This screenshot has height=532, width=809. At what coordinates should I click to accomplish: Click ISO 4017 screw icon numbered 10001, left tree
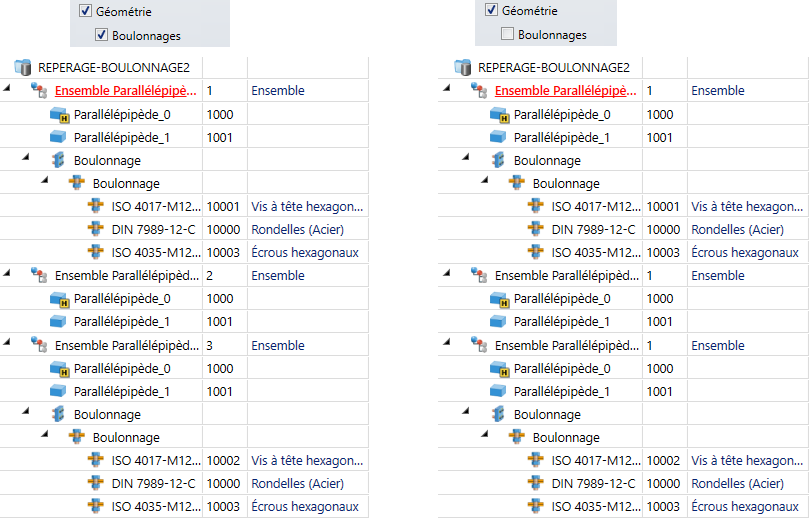(96, 207)
